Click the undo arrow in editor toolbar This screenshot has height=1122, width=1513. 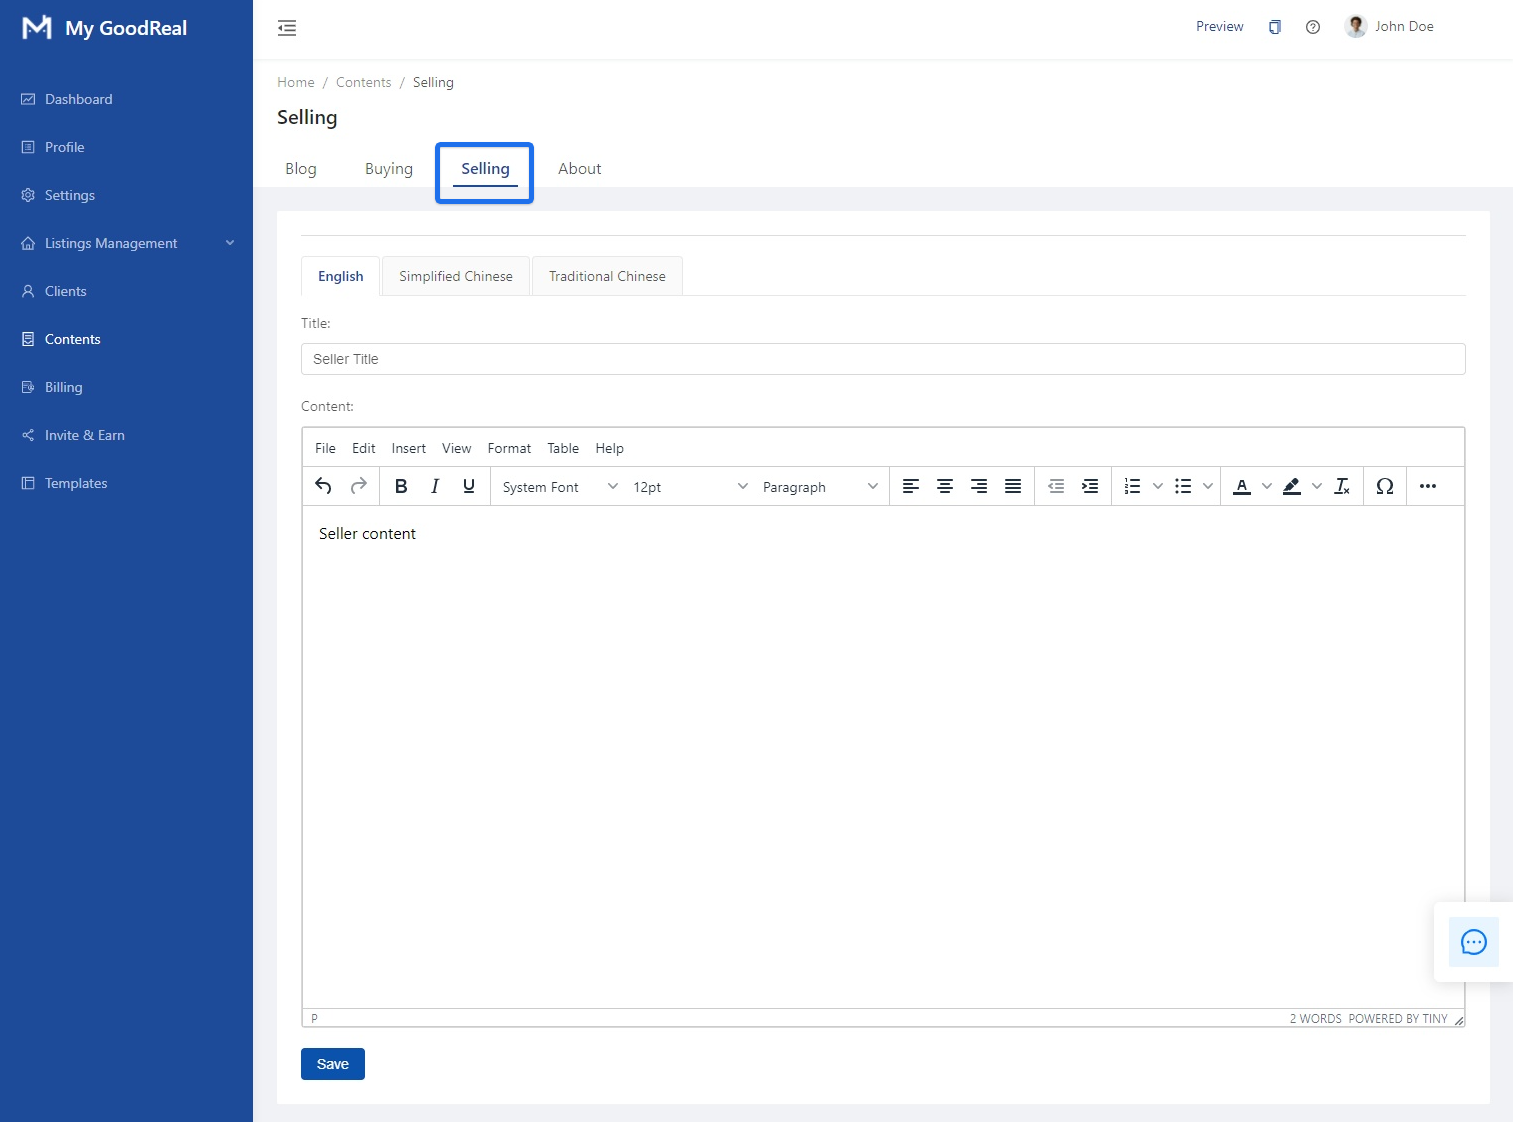tap(323, 486)
